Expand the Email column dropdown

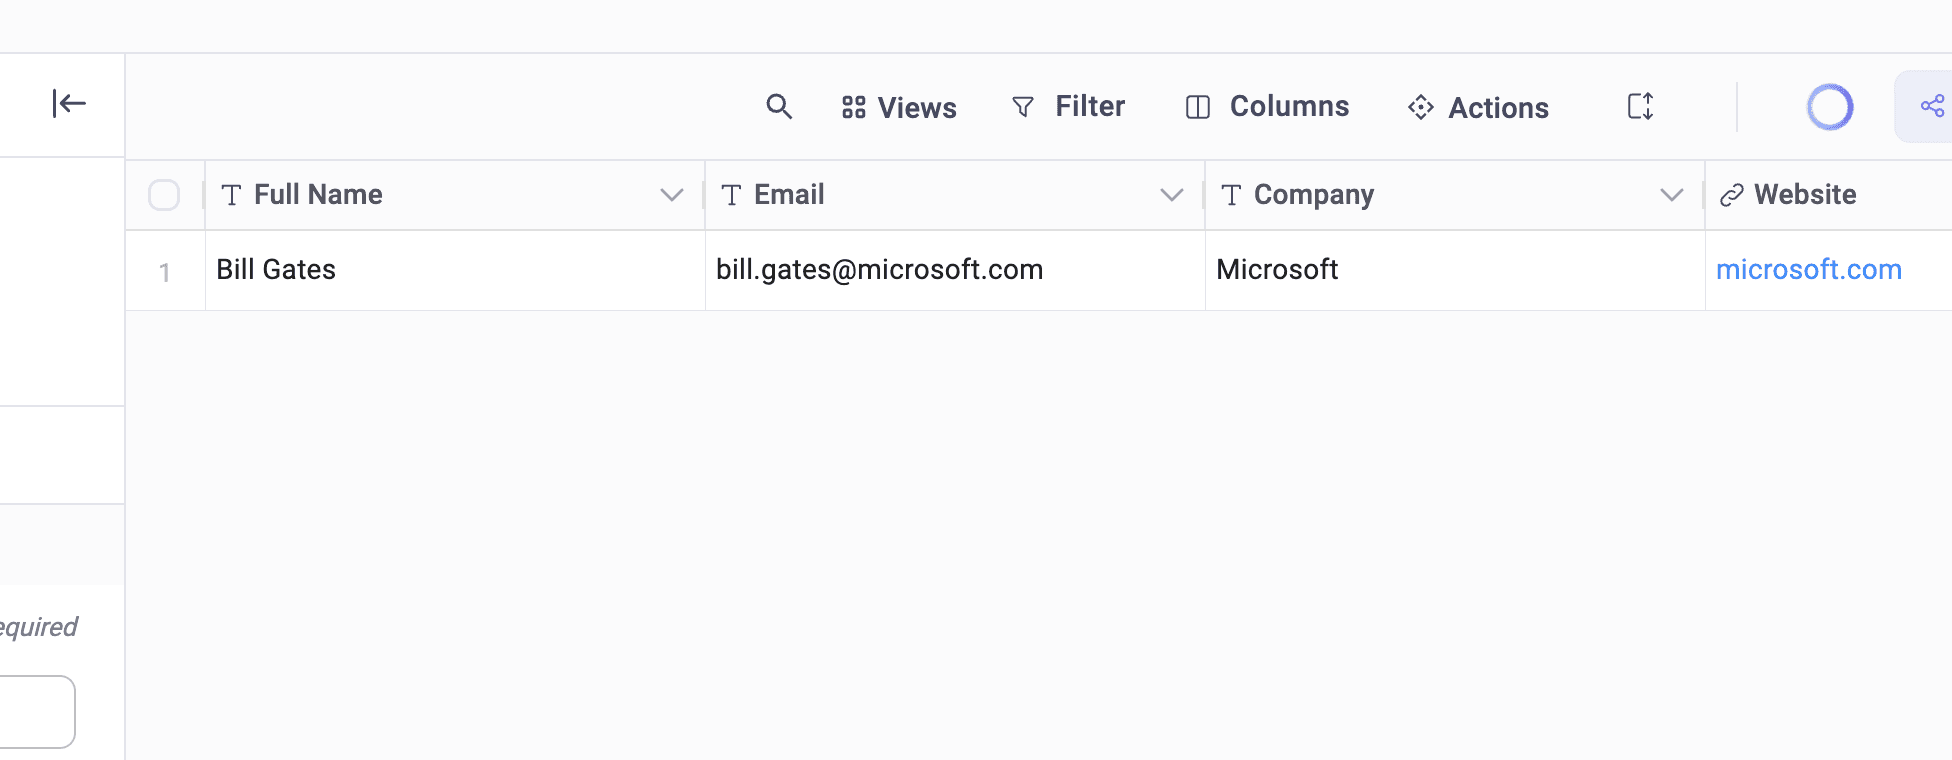click(x=1172, y=195)
